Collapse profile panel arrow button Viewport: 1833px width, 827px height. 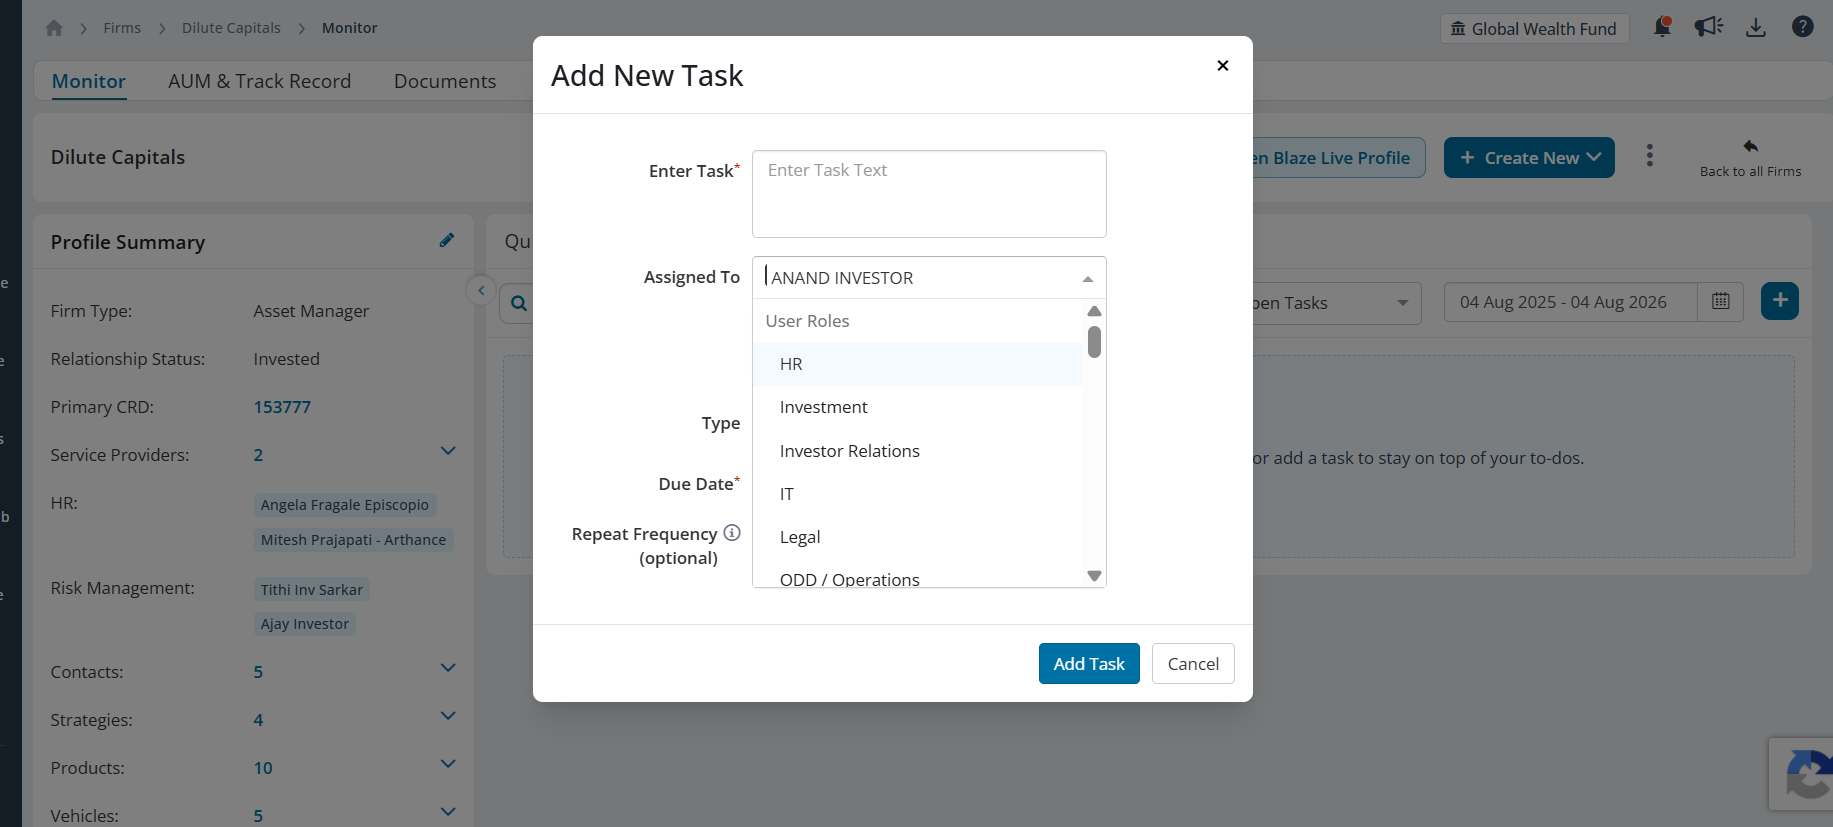481,291
